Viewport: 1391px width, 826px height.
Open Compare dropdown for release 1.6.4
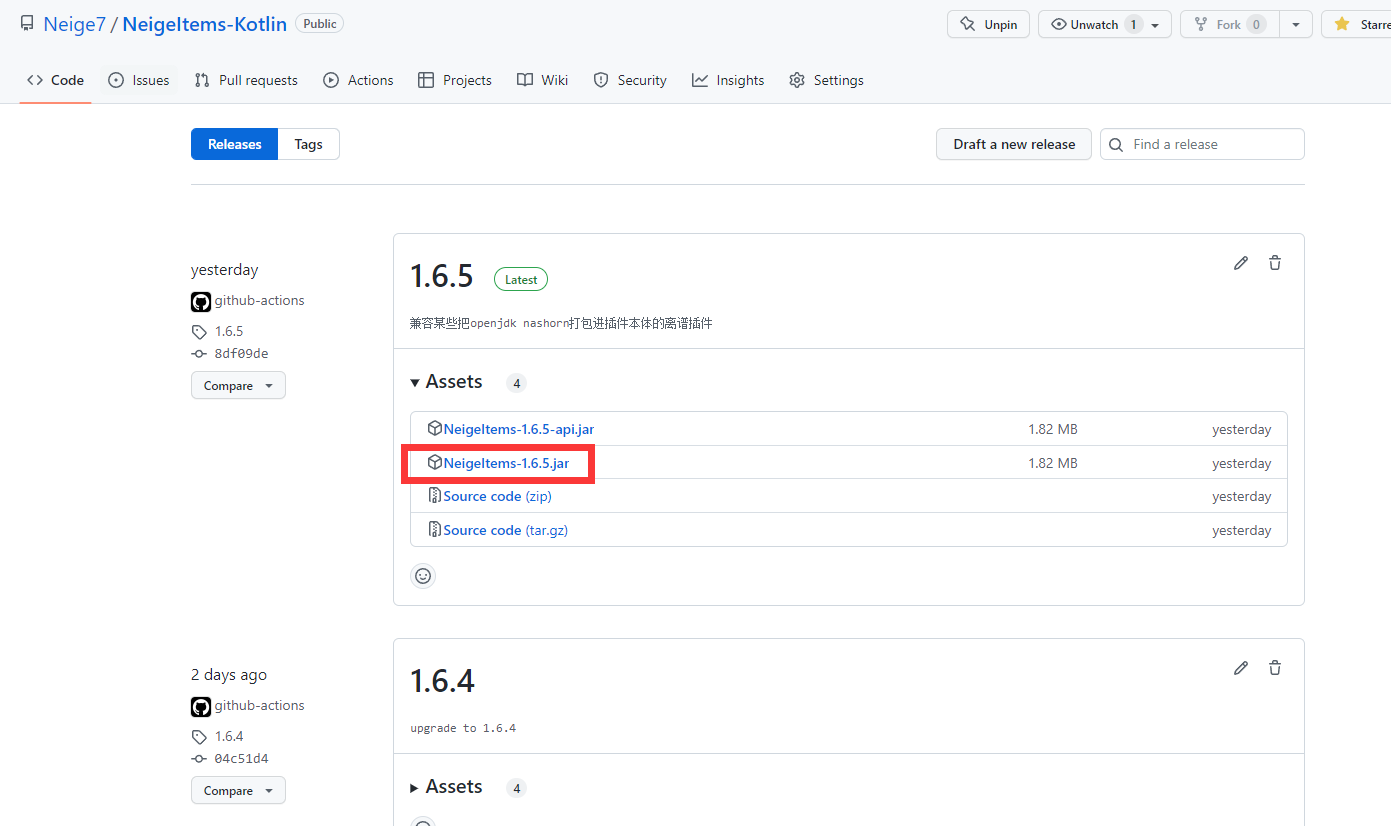[x=238, y=791]
